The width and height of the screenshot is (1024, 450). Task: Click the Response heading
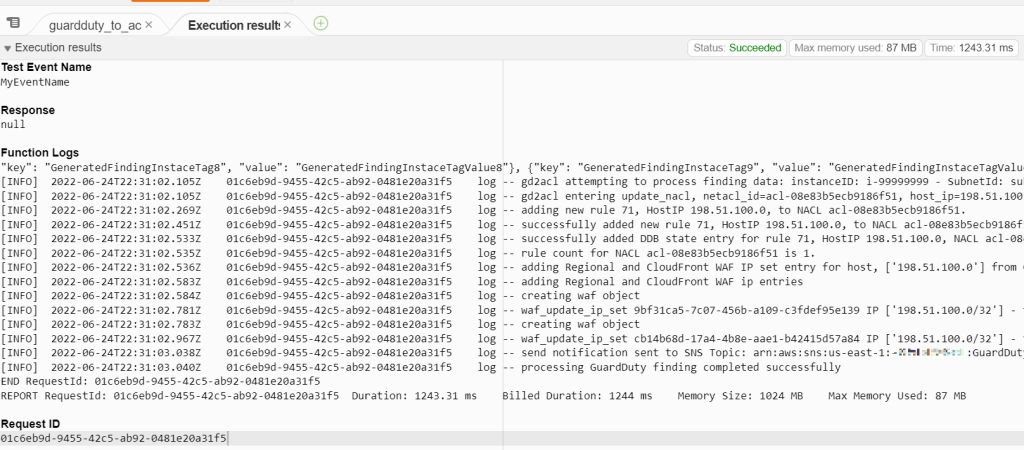tap(27, 110)
